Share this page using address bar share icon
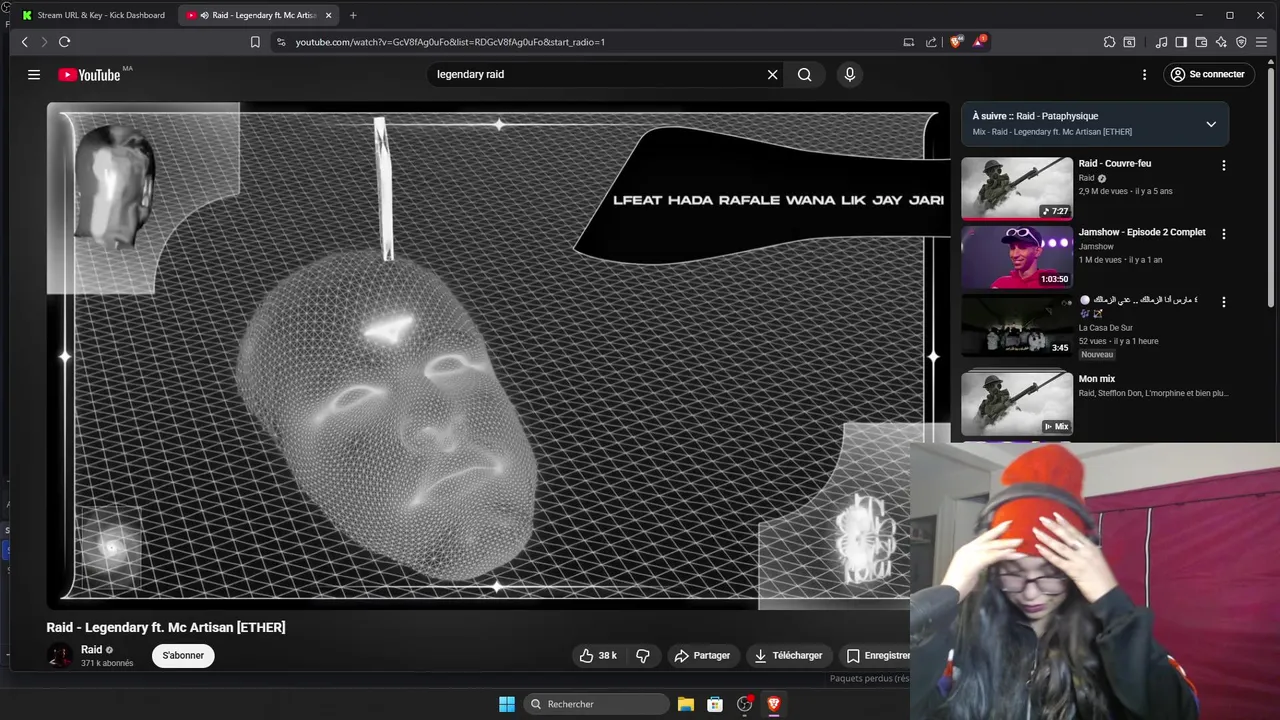 click(931, 42)
